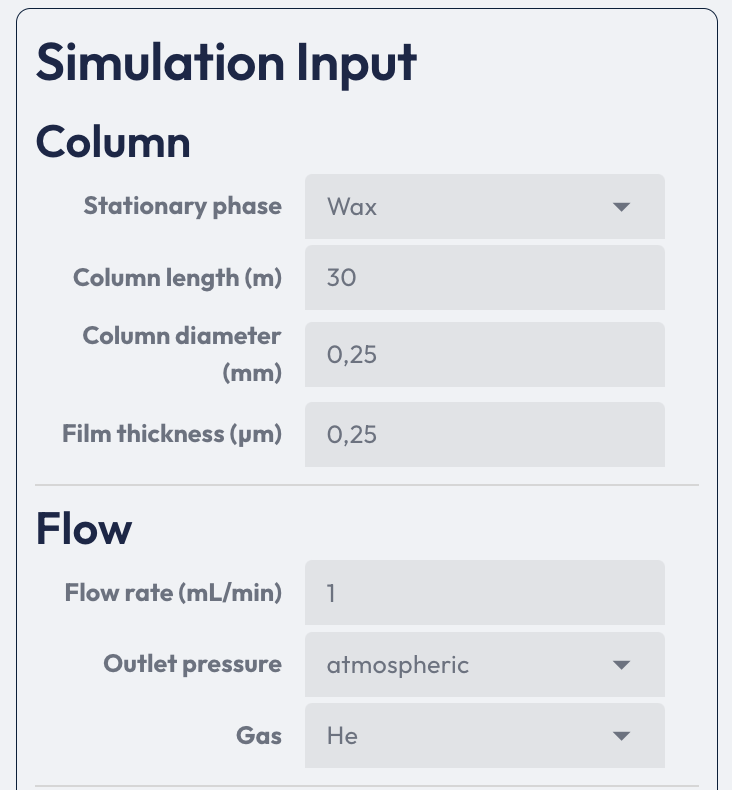Select the 'He' gas value text
This screenshot has width=732, height=790.
point(342,736)
